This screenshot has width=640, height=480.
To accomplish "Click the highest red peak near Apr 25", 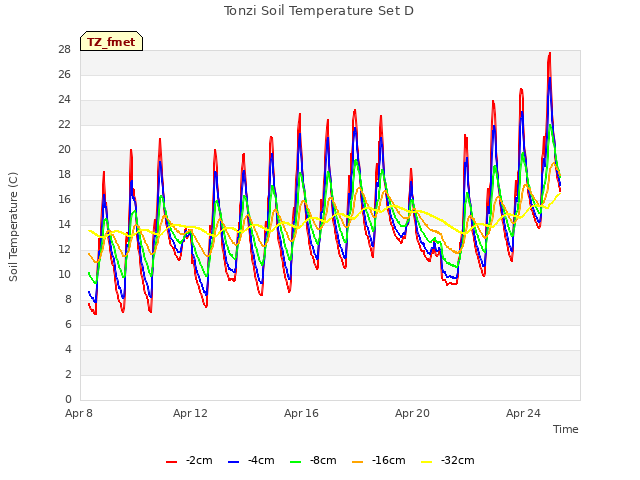I will pos(550,53).
